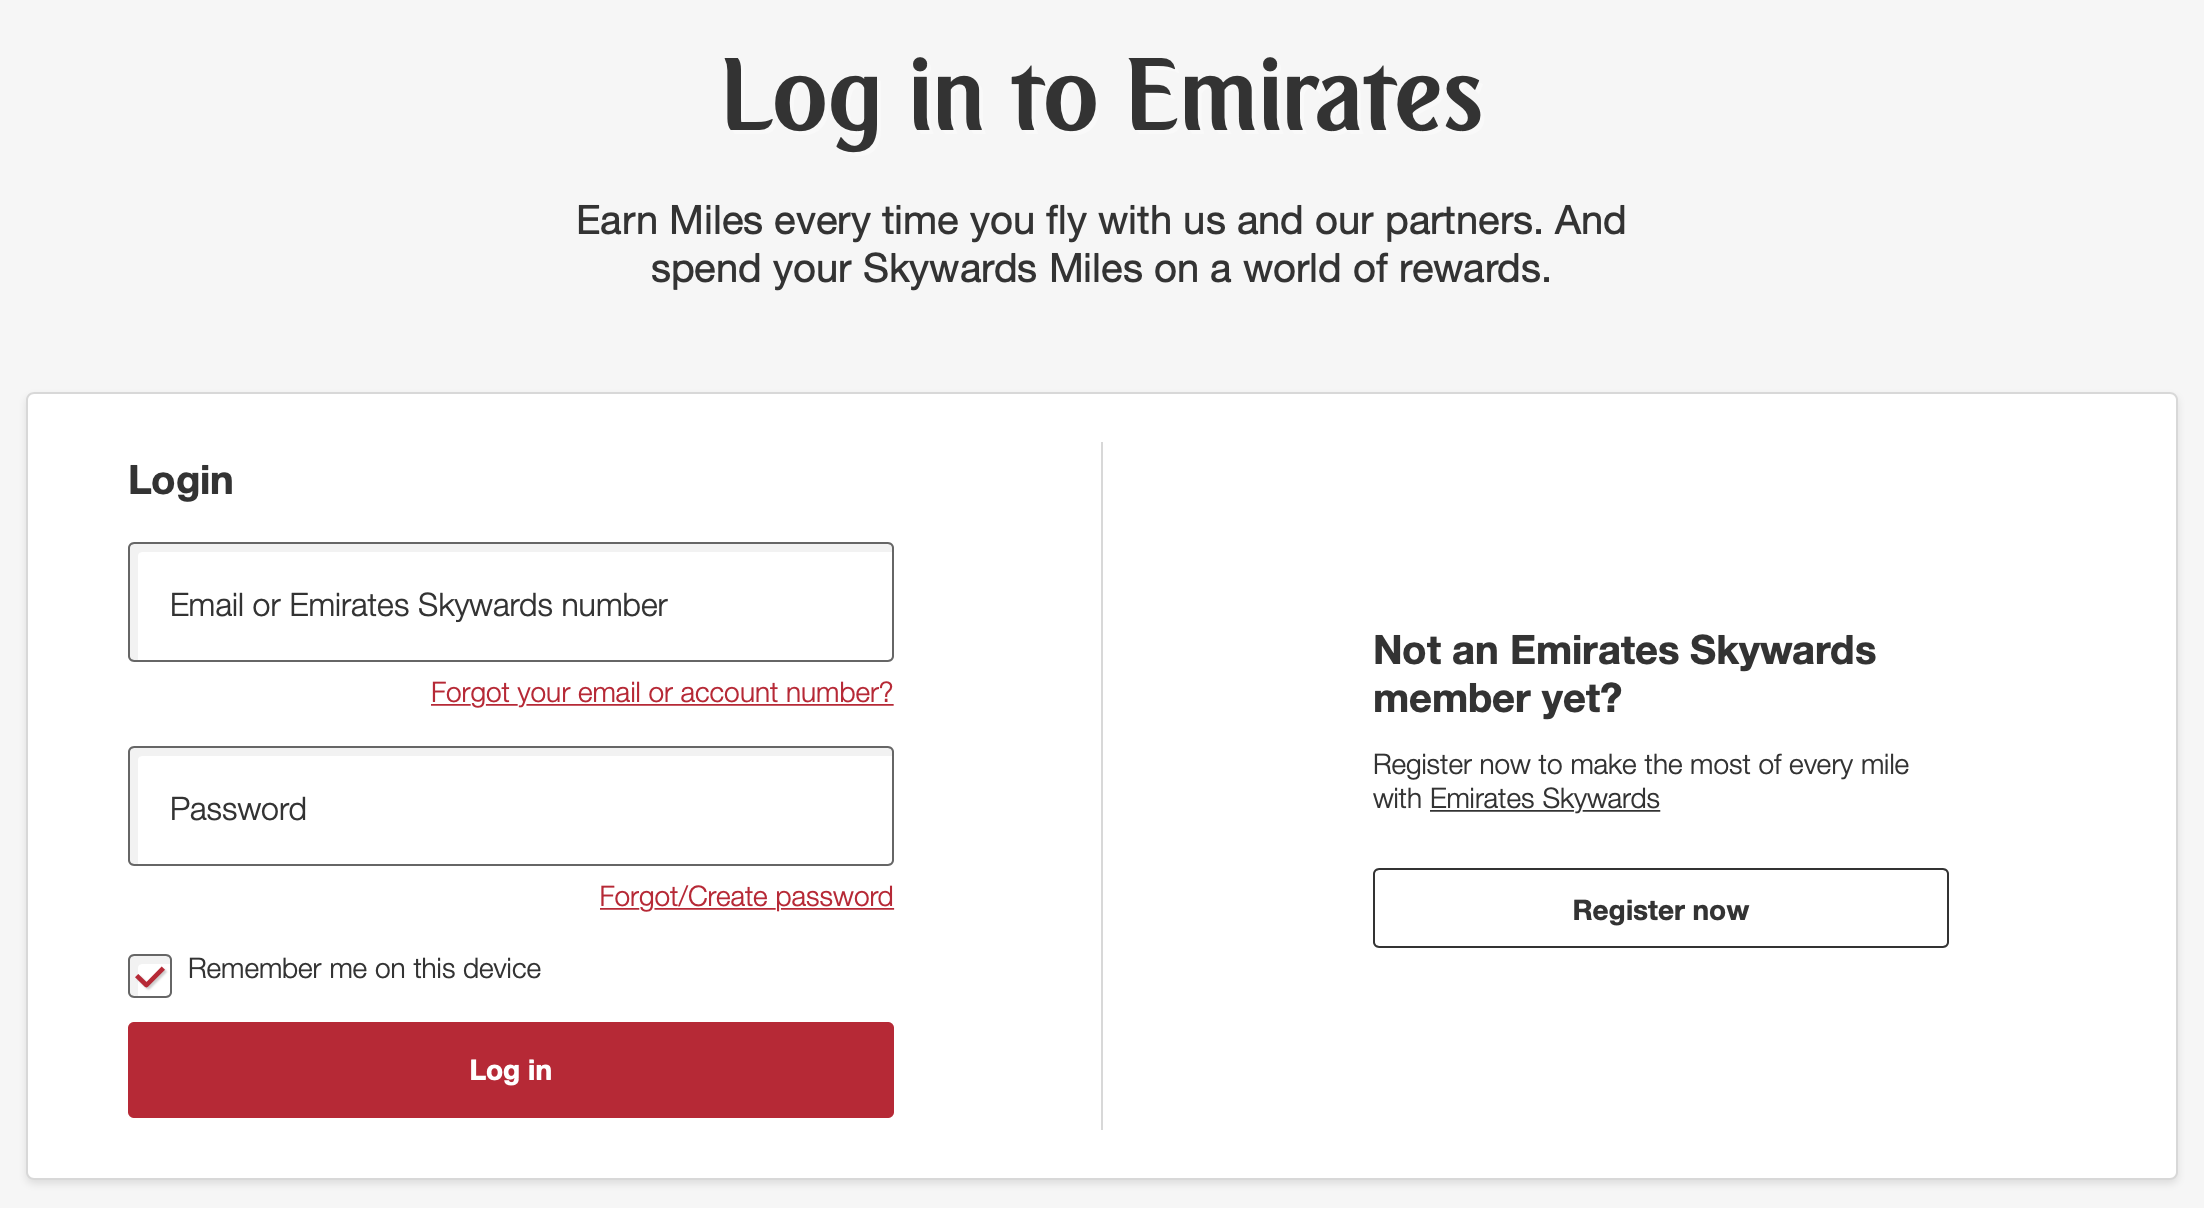Select the email field to enter credentials

click(510, 602)
